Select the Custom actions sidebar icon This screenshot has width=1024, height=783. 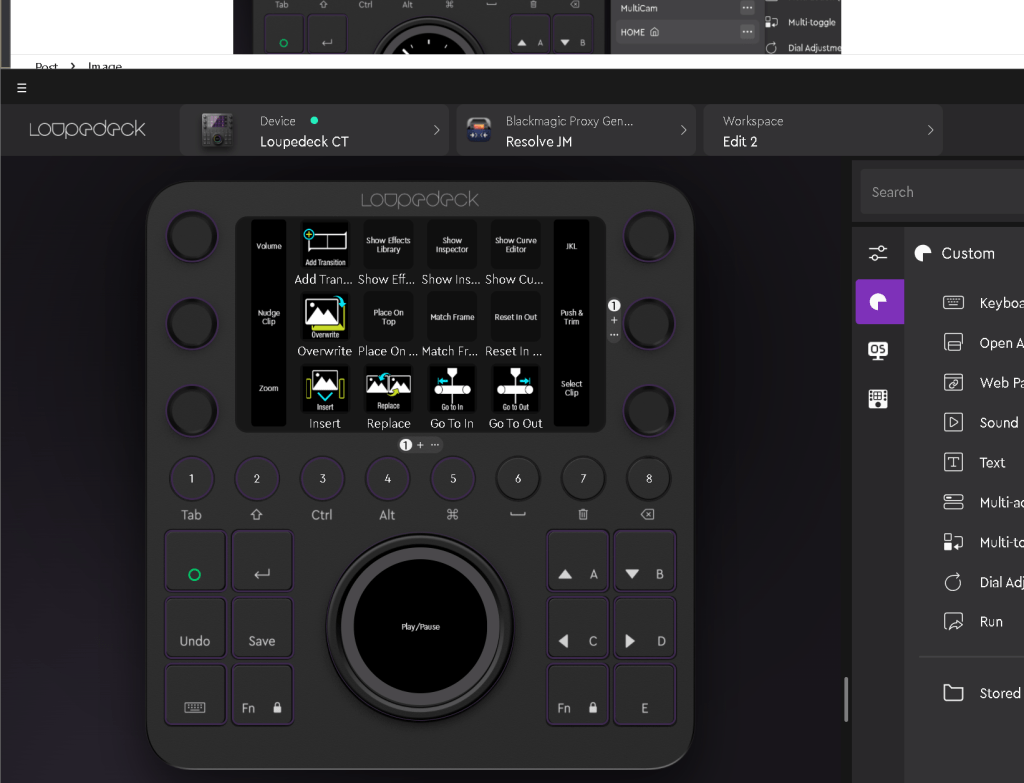(x=880, y=302)
